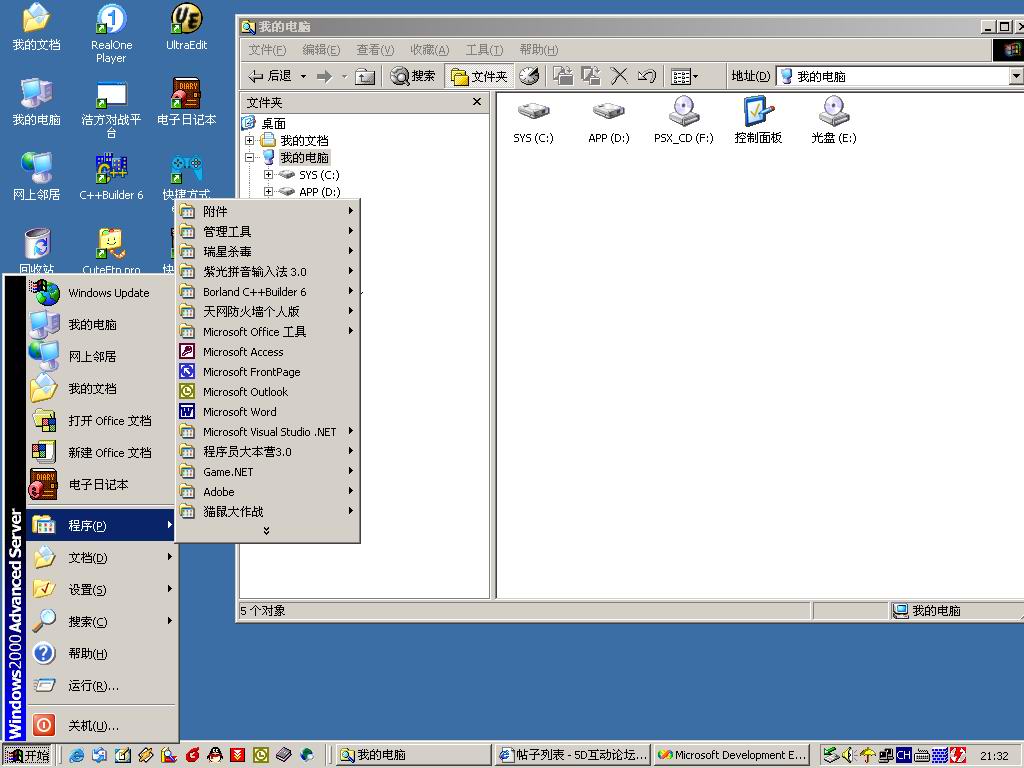Click the 开始 Start button

tap(27, 755)
